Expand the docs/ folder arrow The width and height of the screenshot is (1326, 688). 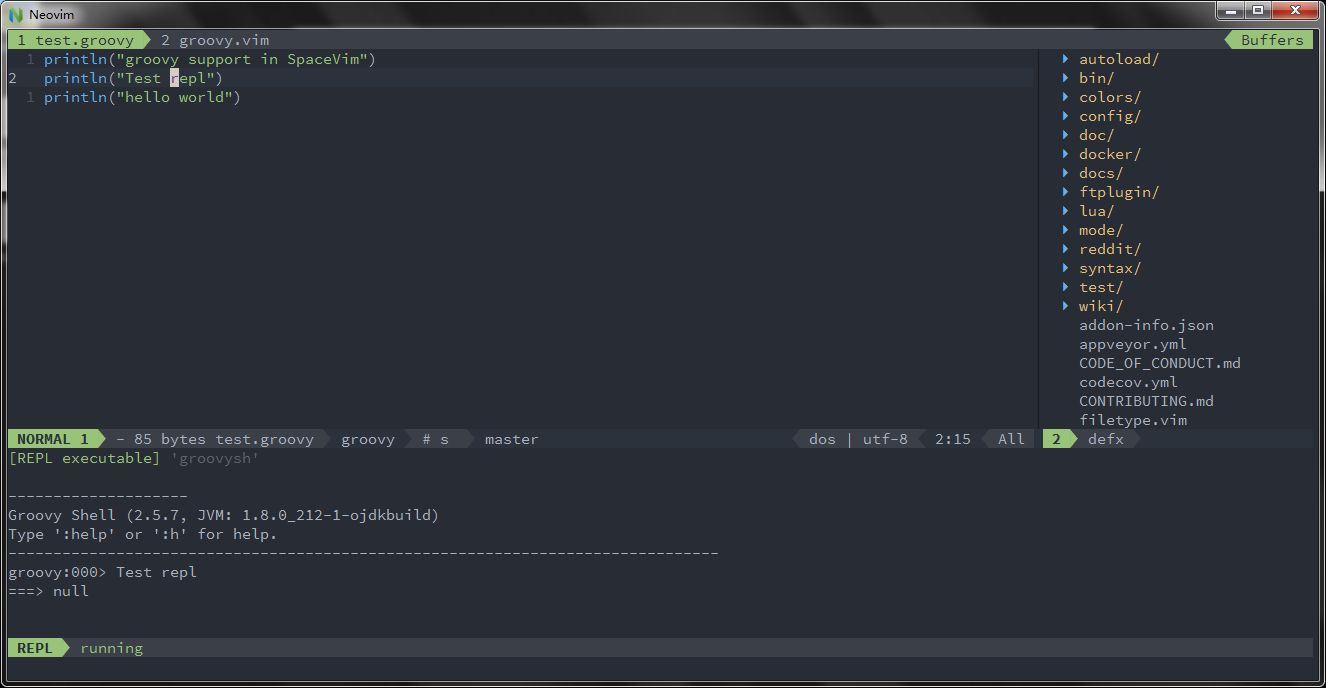(1066, 173)
